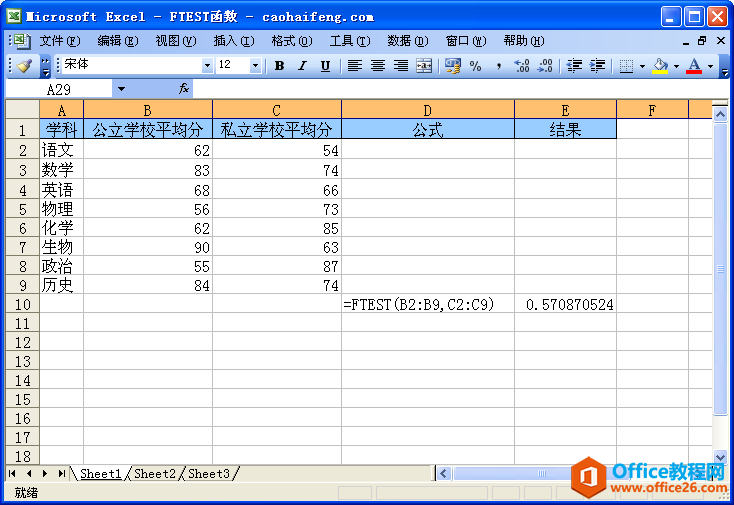
Task: Increase decimal places
Action: pyautogui.click(x=521, y=66)
